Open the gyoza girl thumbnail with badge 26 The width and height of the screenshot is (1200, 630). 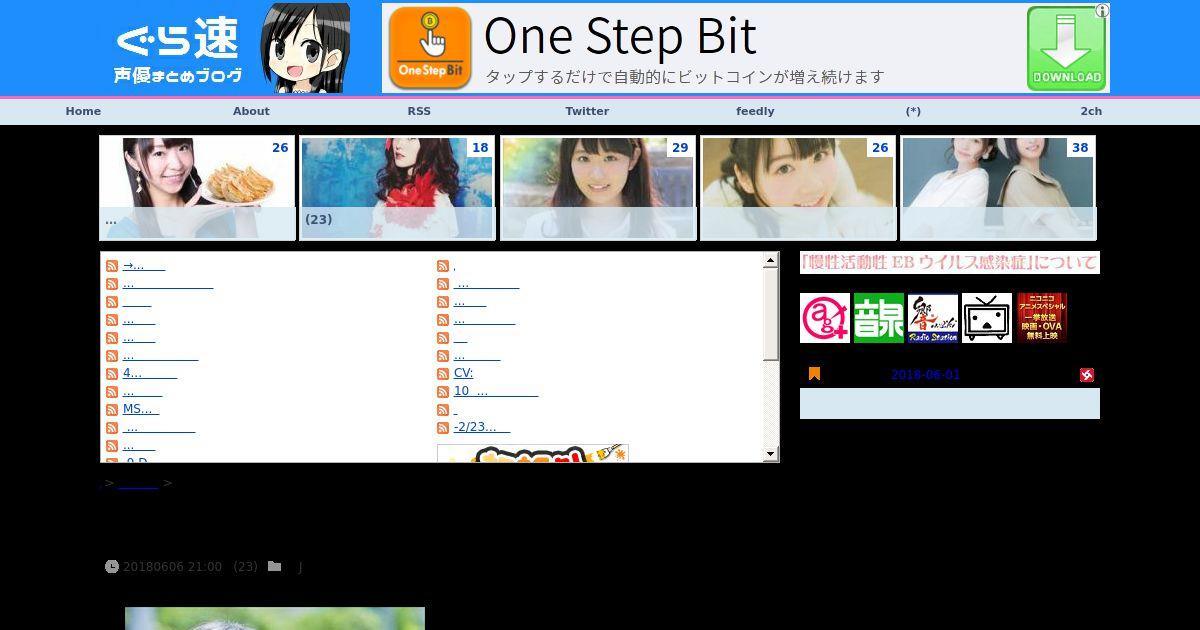pos(197,188)
